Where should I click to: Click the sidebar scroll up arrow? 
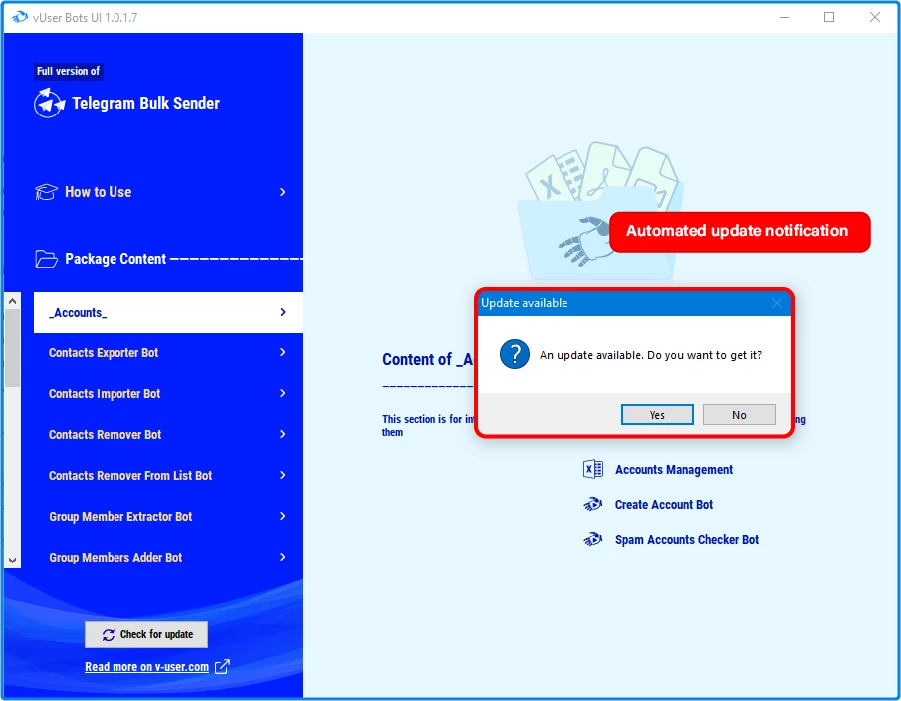(x=13, y=301)
